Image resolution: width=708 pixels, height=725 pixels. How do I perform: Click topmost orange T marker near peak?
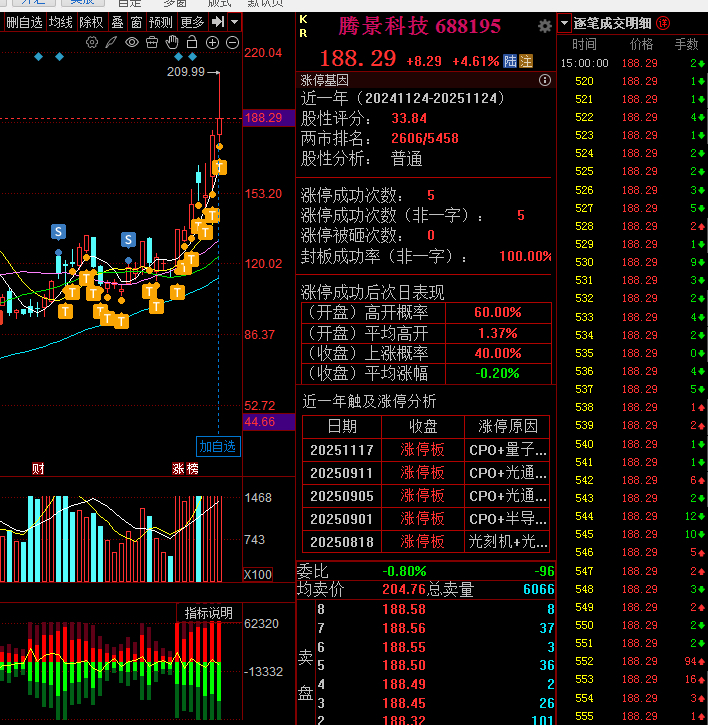tap(220, 167)
